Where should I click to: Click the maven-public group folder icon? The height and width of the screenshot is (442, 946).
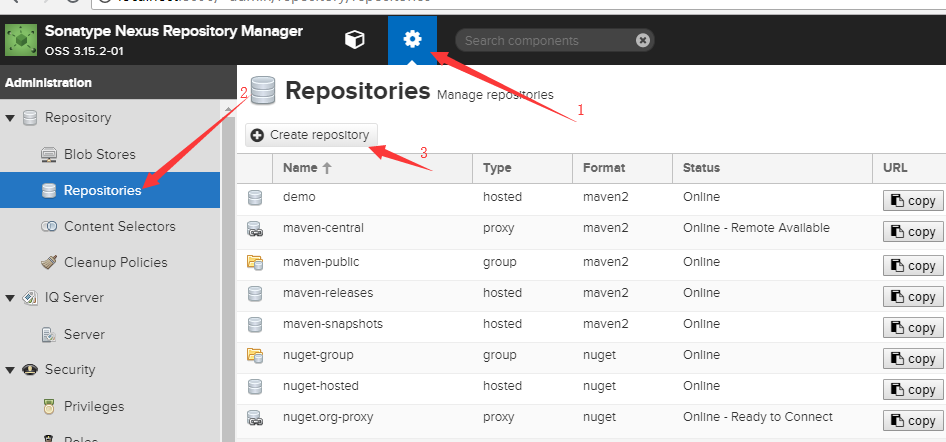(255, 262)
